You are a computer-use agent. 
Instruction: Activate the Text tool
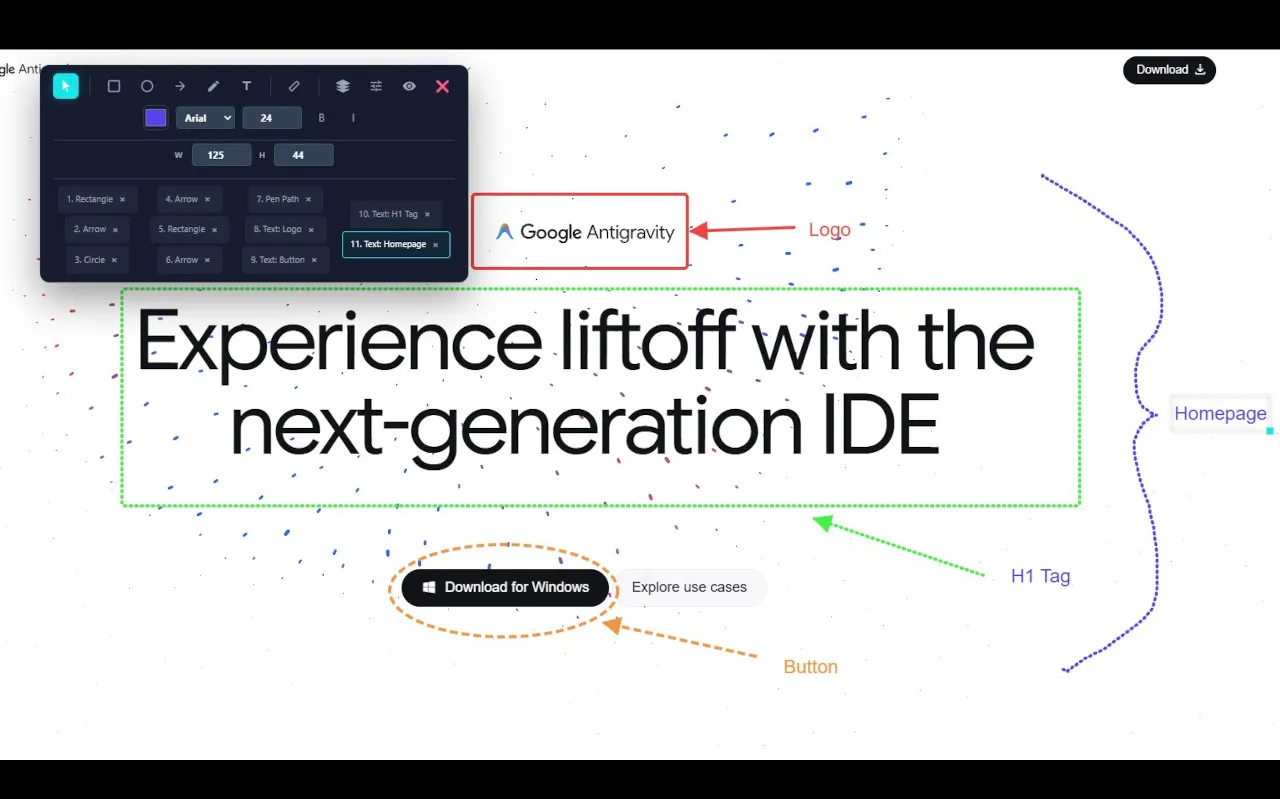(246, 87)
